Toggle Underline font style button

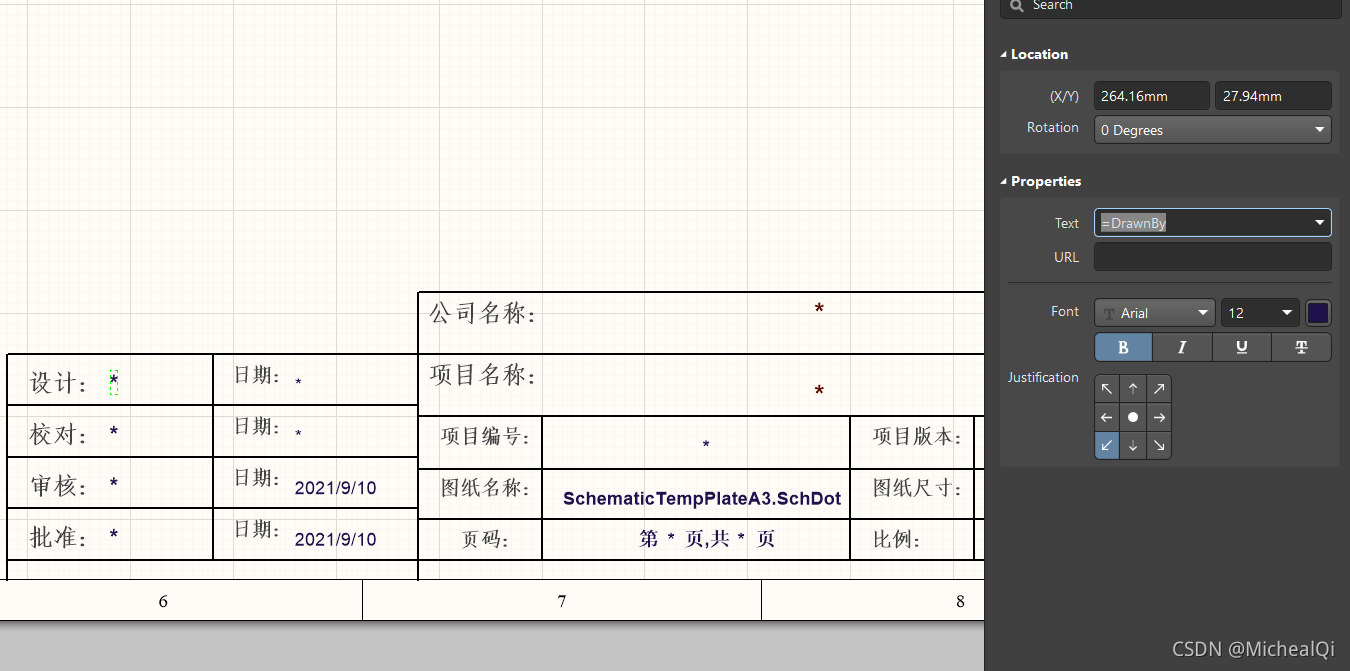pos(1241,347)
